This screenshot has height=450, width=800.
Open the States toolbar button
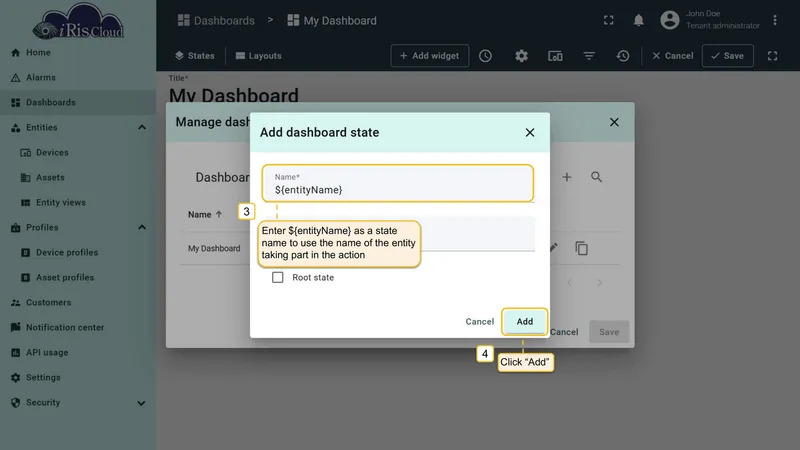click(194, 56)
